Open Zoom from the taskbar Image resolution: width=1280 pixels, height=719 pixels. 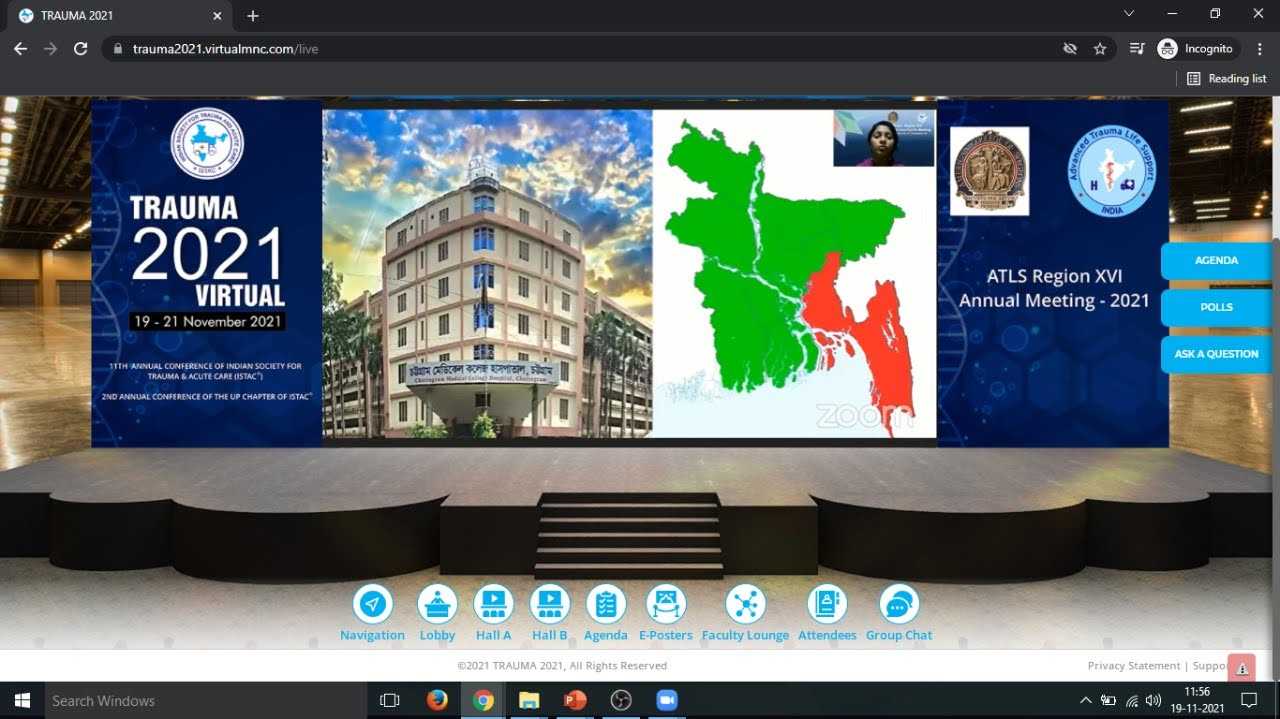(667, 701)
